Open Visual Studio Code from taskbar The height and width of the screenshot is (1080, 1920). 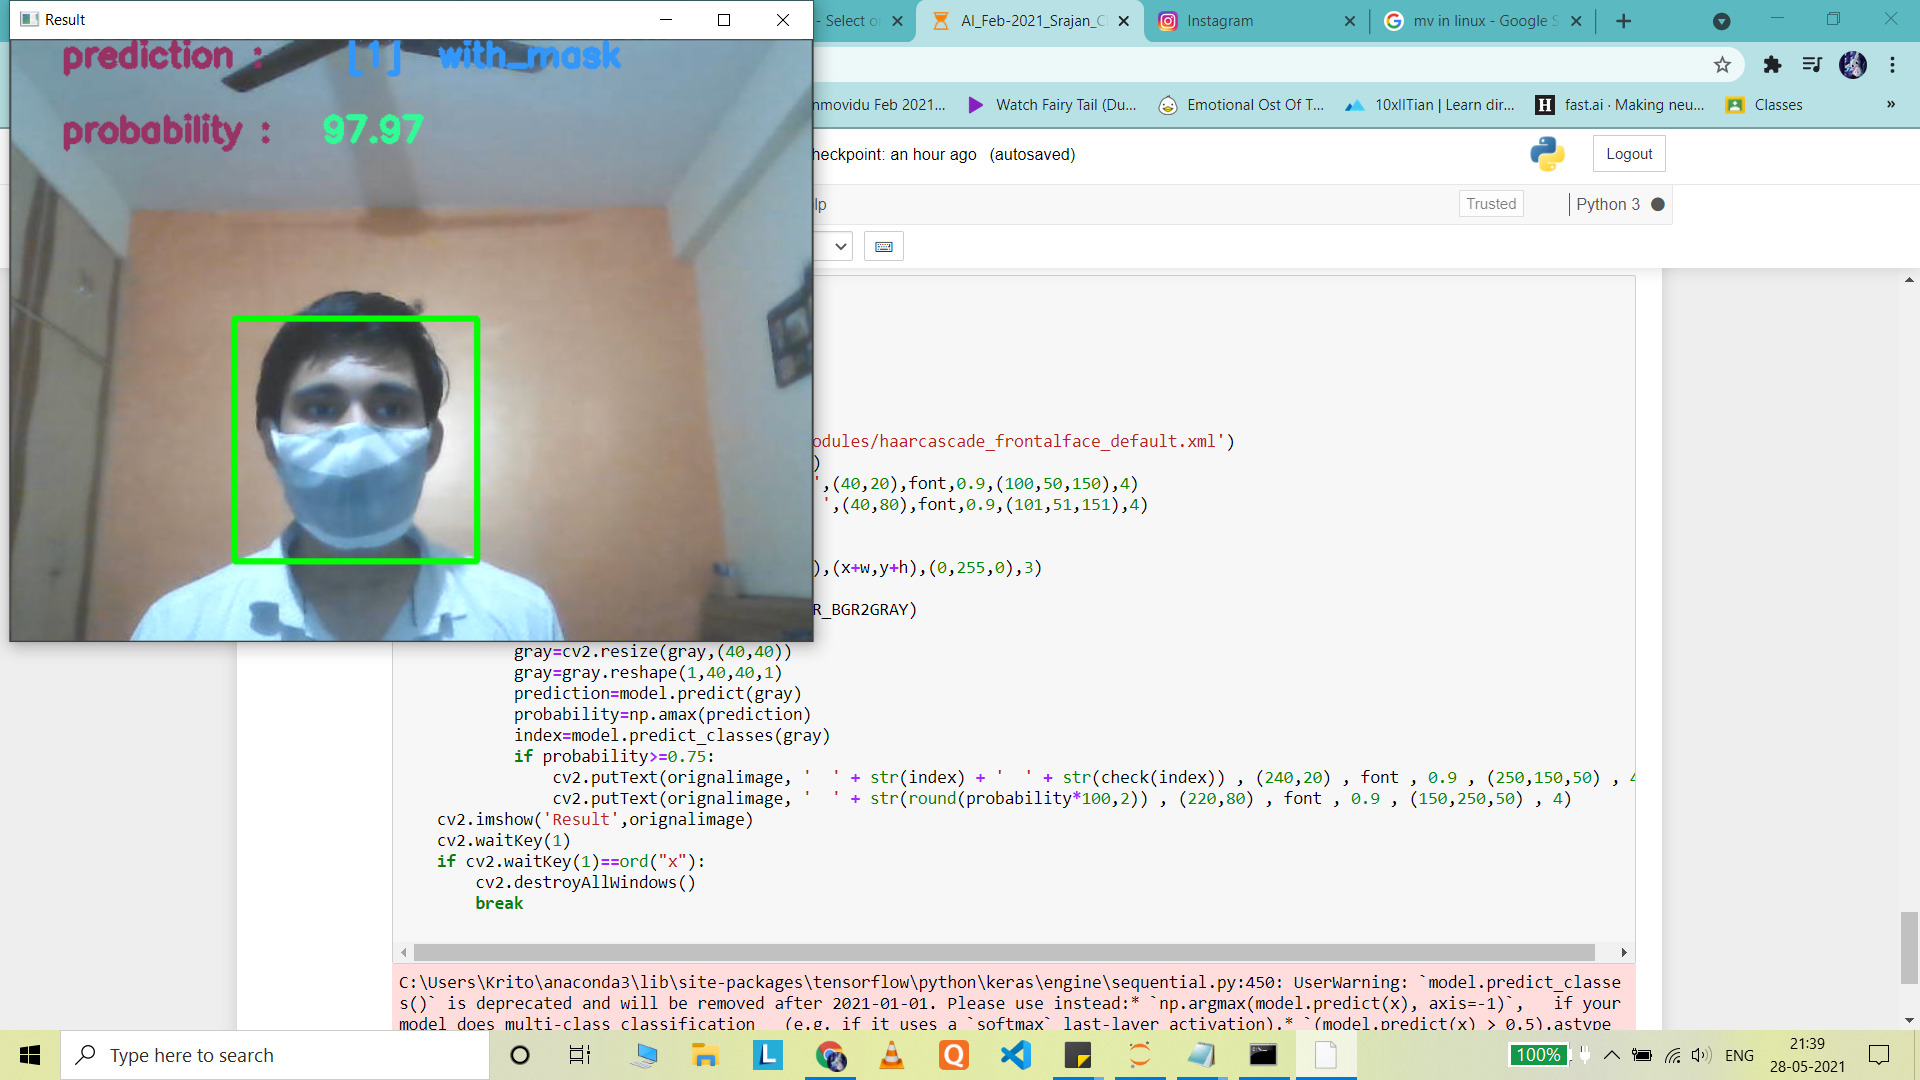point(1015,1055)
